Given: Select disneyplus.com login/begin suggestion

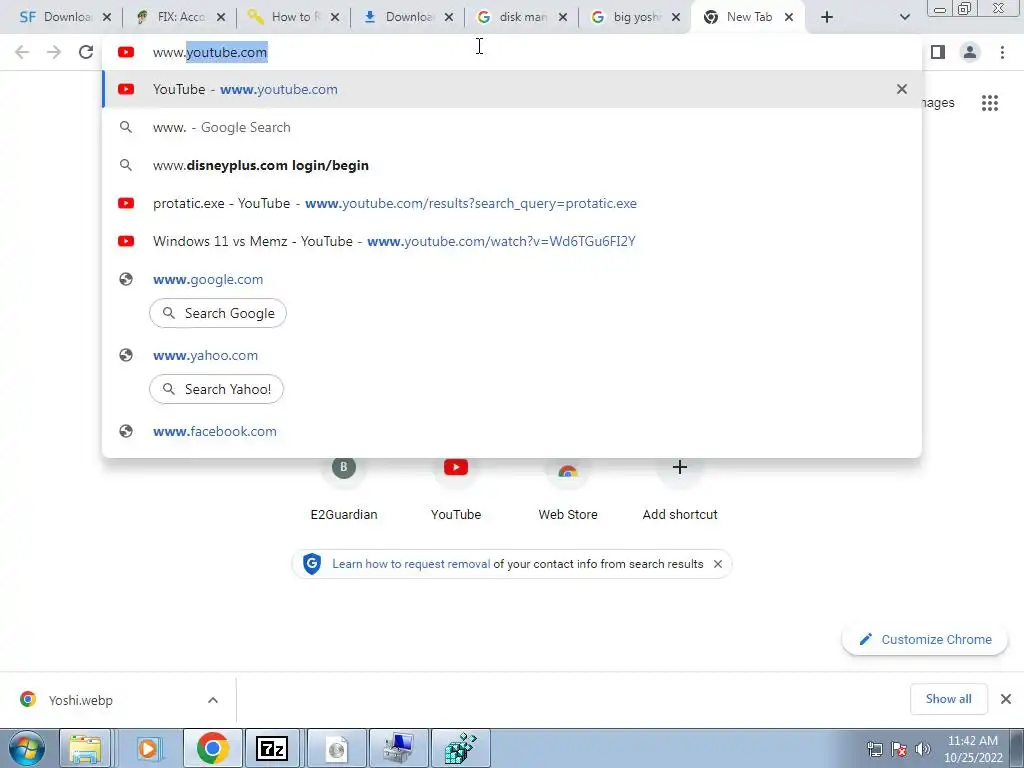Looking at the screenshot, I should 512,165.
